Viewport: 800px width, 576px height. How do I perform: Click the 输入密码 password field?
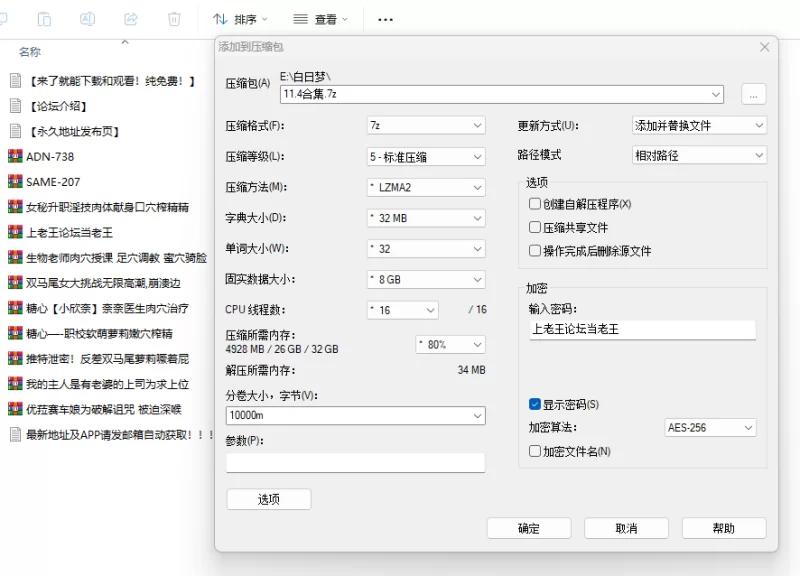[642, 329]
